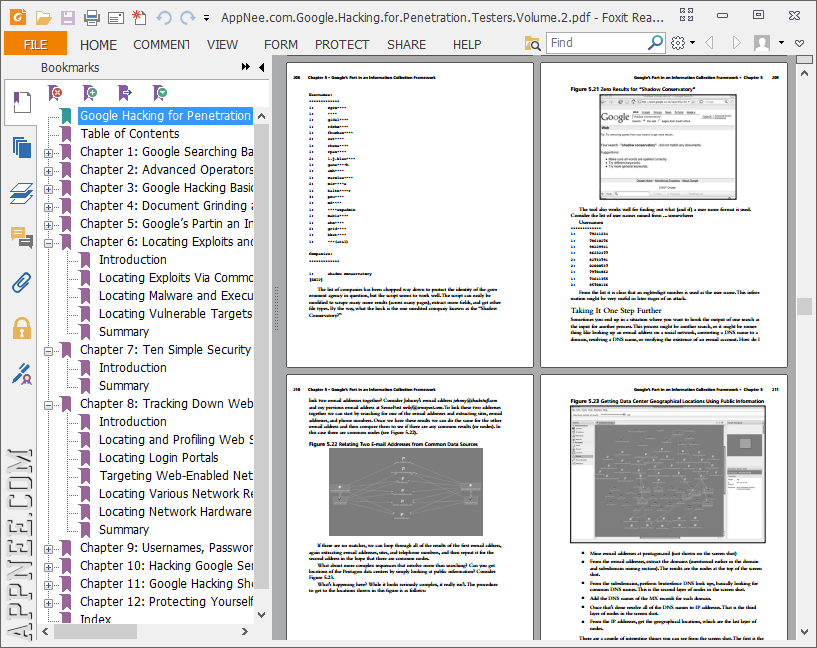
Task: Click inside the Find search field
Action: pos(598,43)
